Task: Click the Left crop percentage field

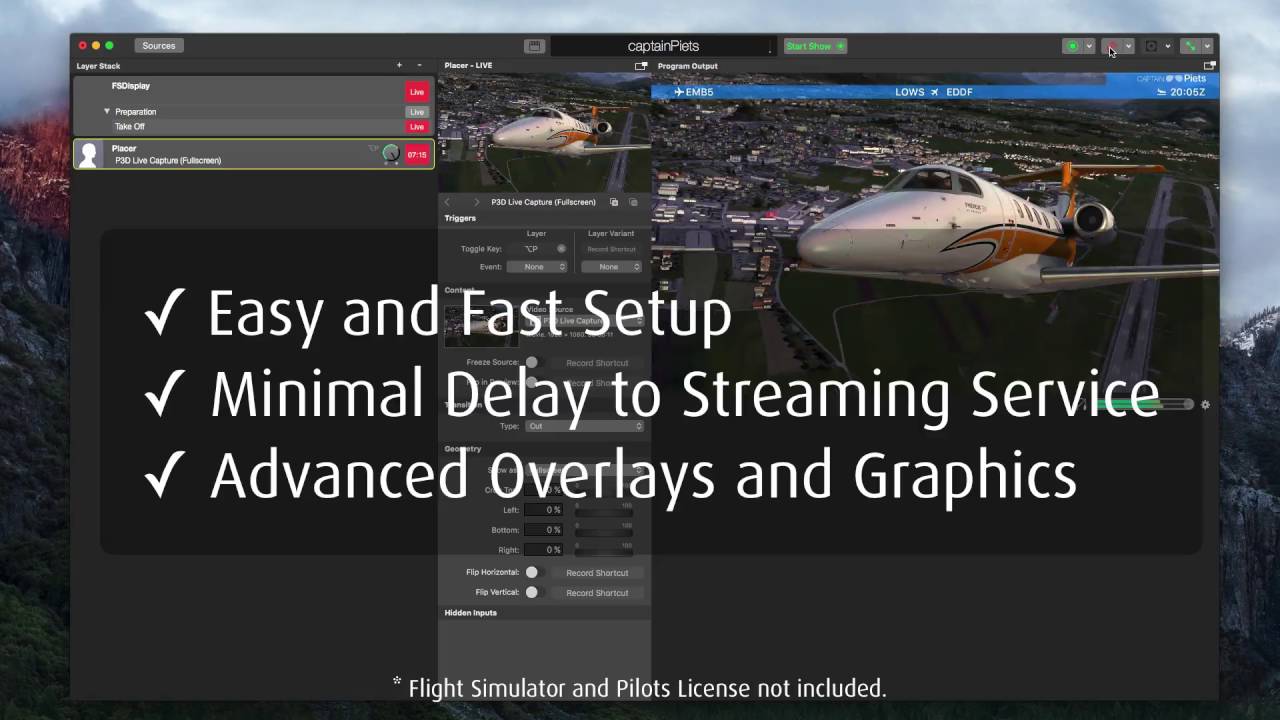Action: coord(545,510)
